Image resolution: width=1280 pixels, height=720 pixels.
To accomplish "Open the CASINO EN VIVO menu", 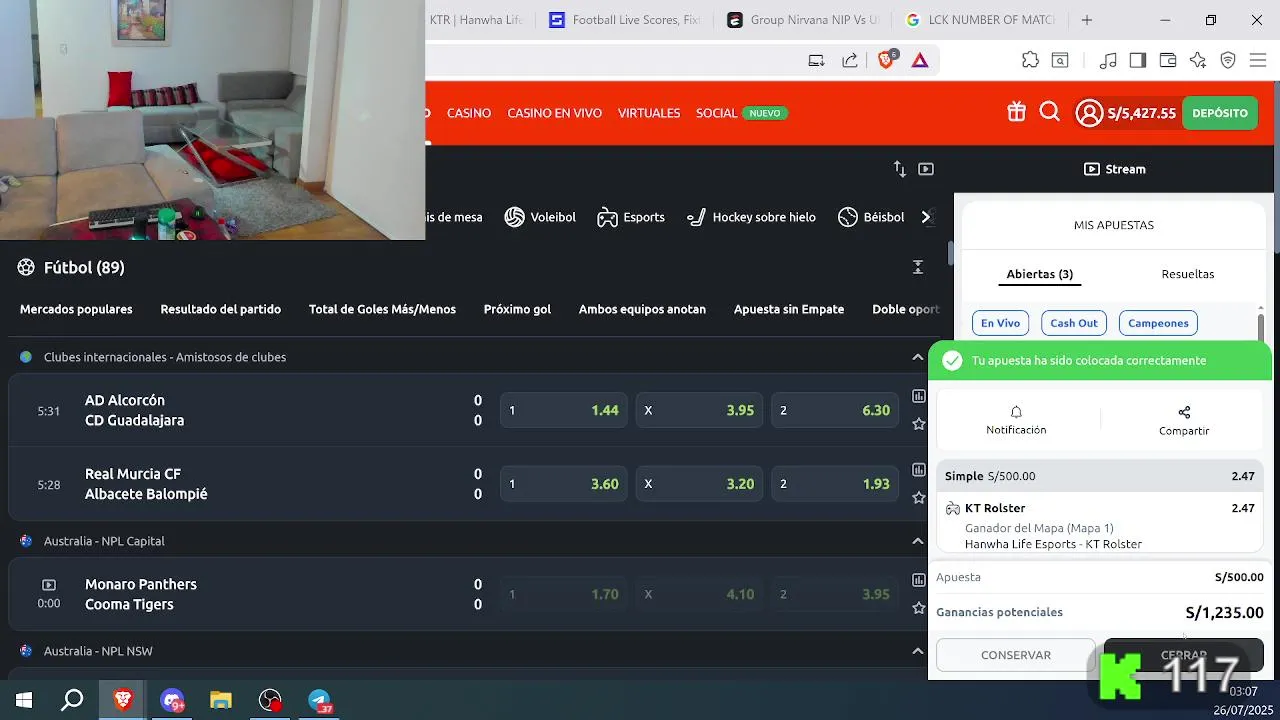I will click(x=554, y=113).
